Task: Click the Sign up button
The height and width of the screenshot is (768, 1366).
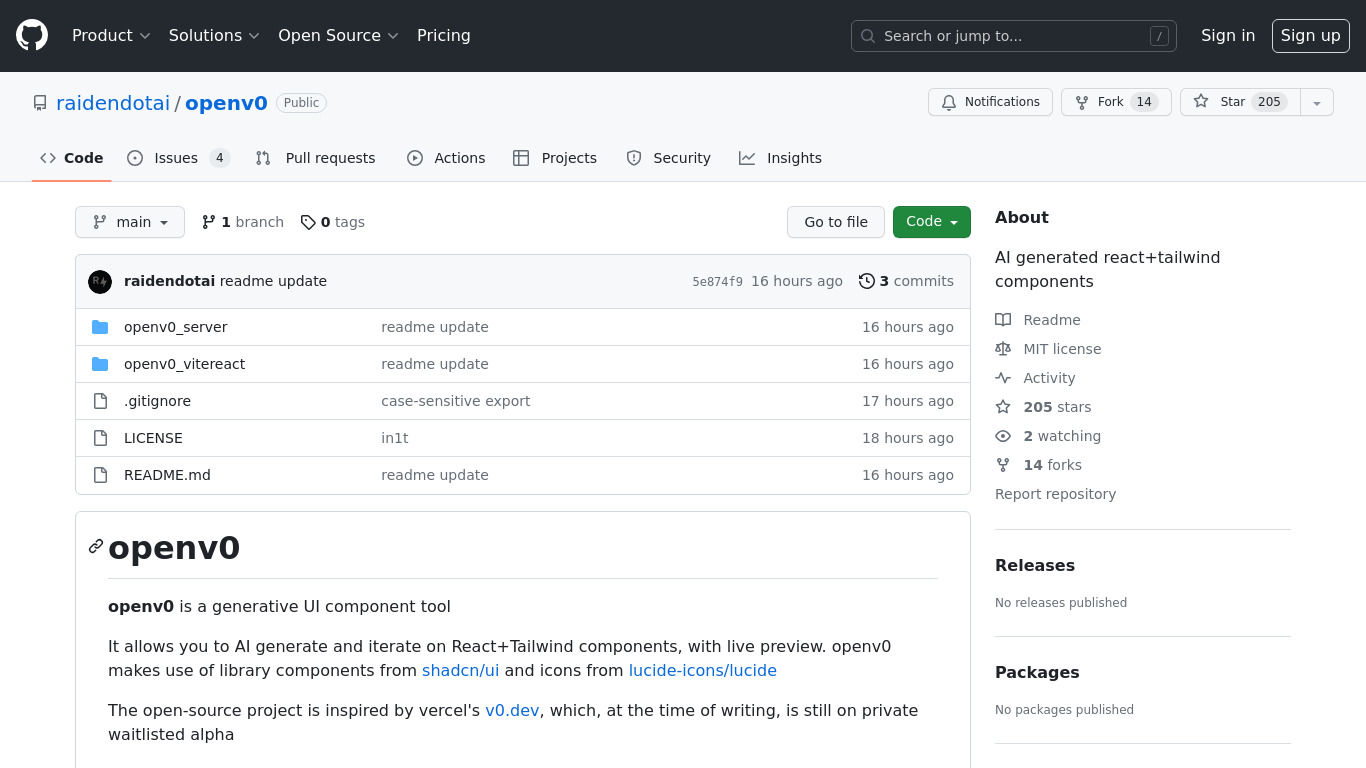Action: point(1311,36)
